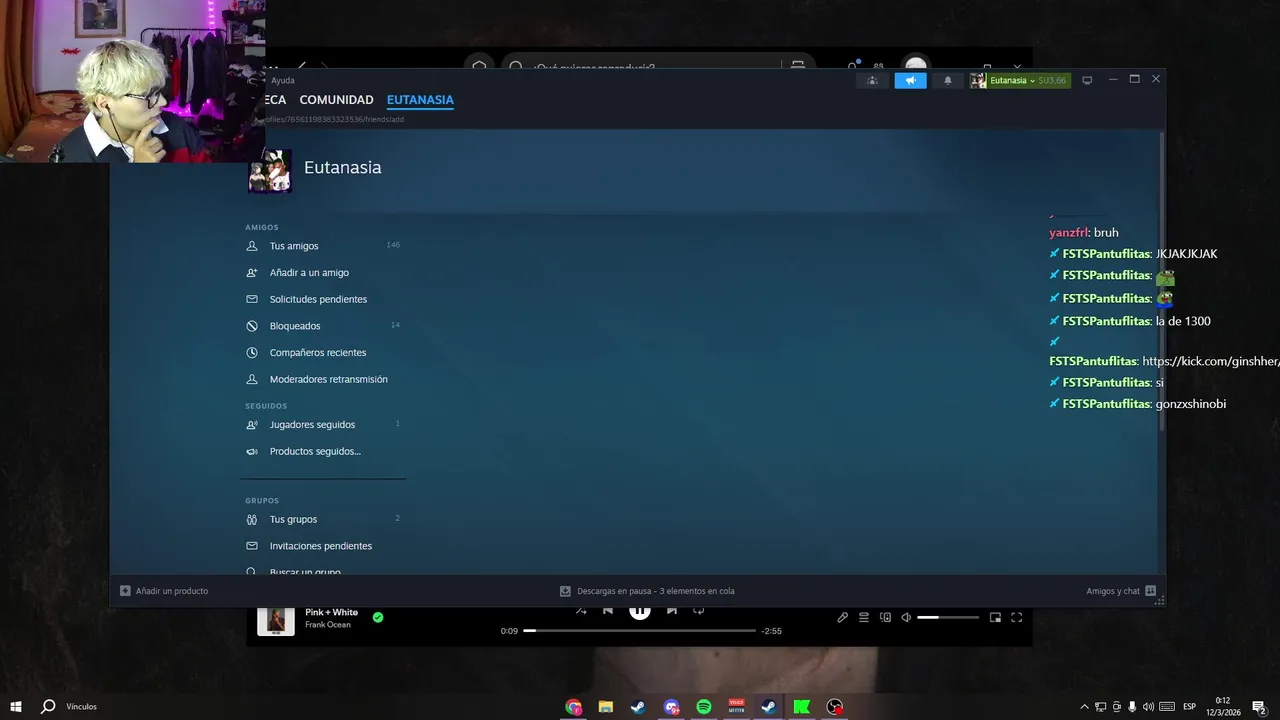
Task: Open Voicemeeter from the taskbar
Action: [736, 706]
